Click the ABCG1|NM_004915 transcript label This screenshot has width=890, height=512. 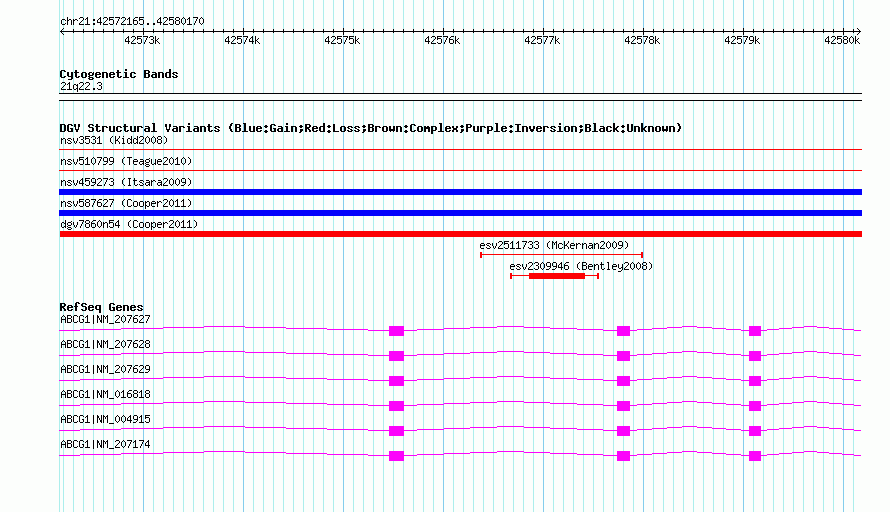click(105, 419)
